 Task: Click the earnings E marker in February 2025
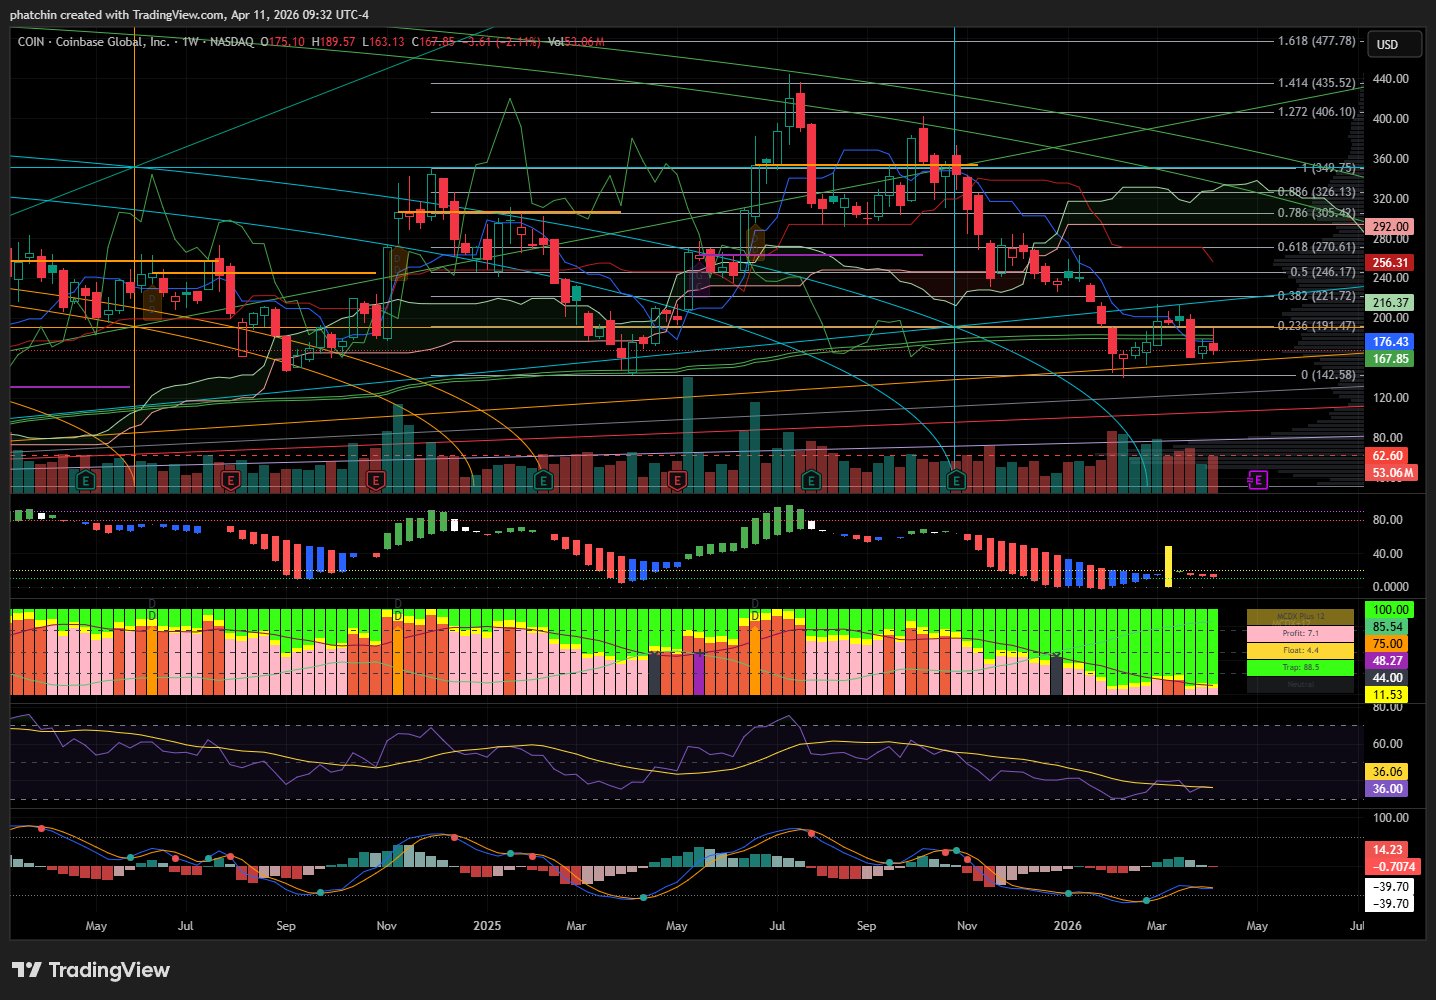543,481
